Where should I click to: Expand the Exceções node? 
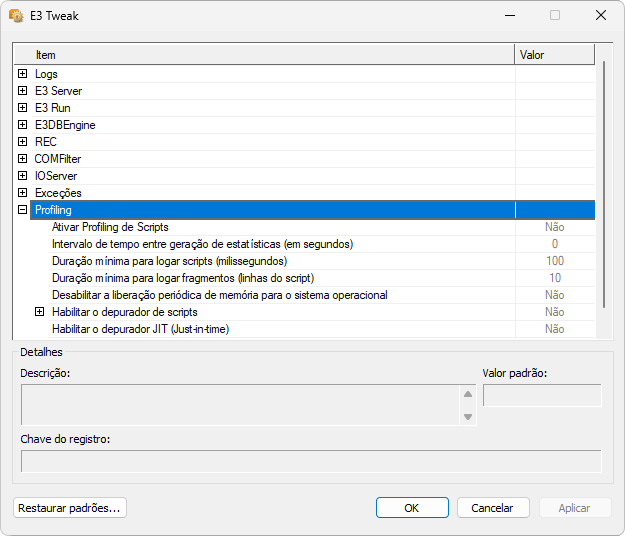tap(22, 193)
